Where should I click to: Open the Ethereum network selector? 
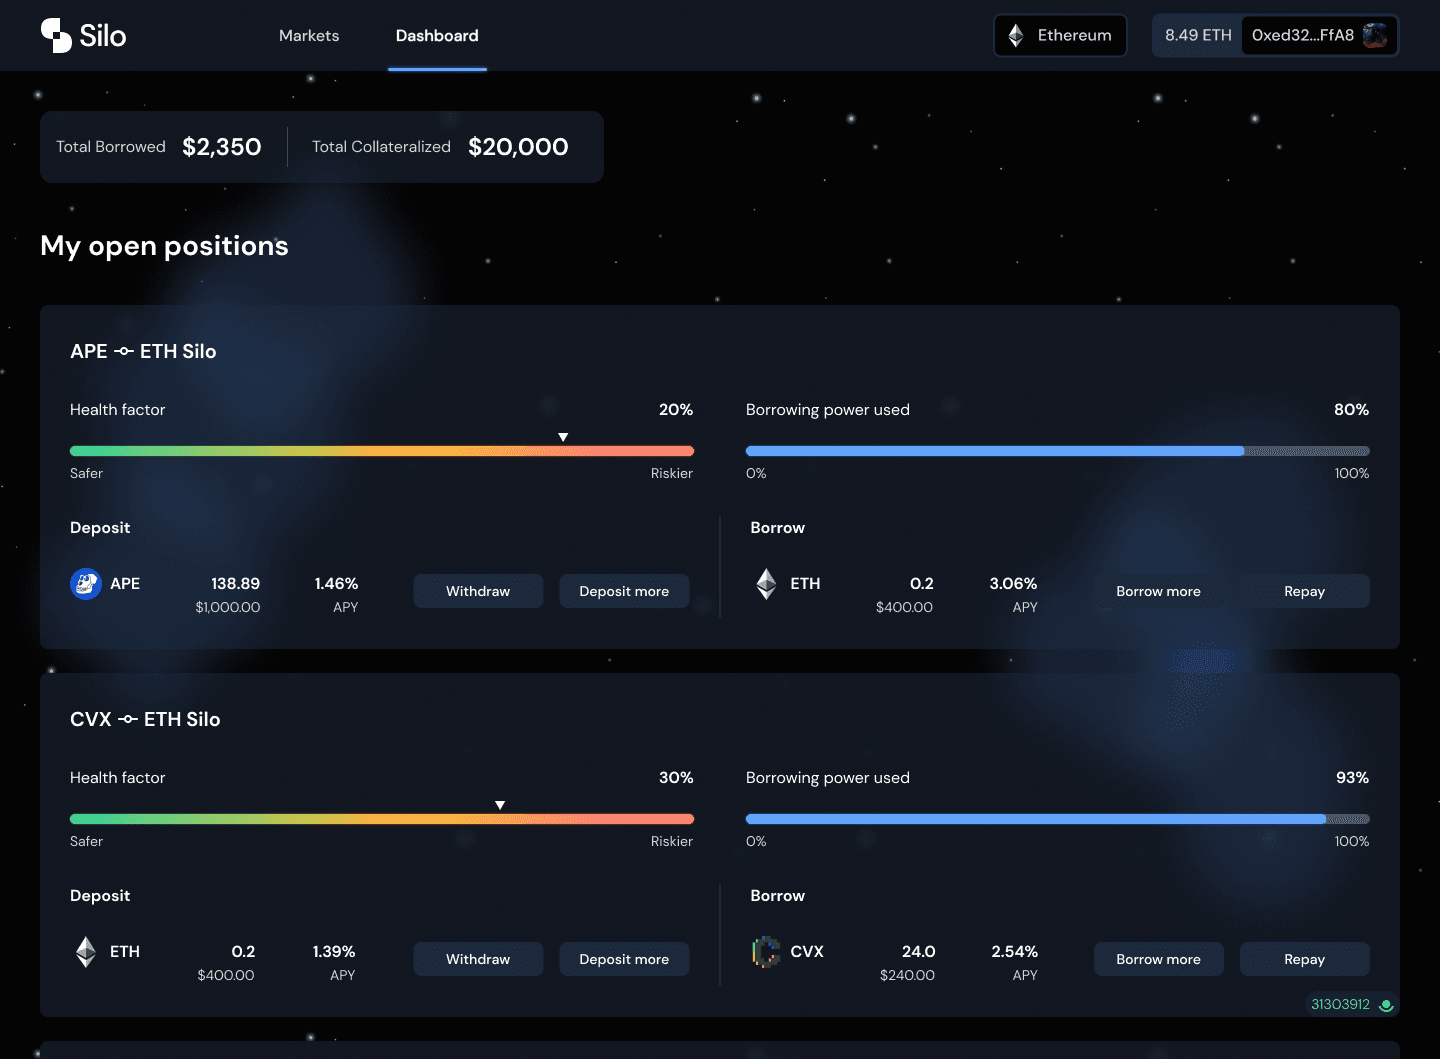(1060, 35)
